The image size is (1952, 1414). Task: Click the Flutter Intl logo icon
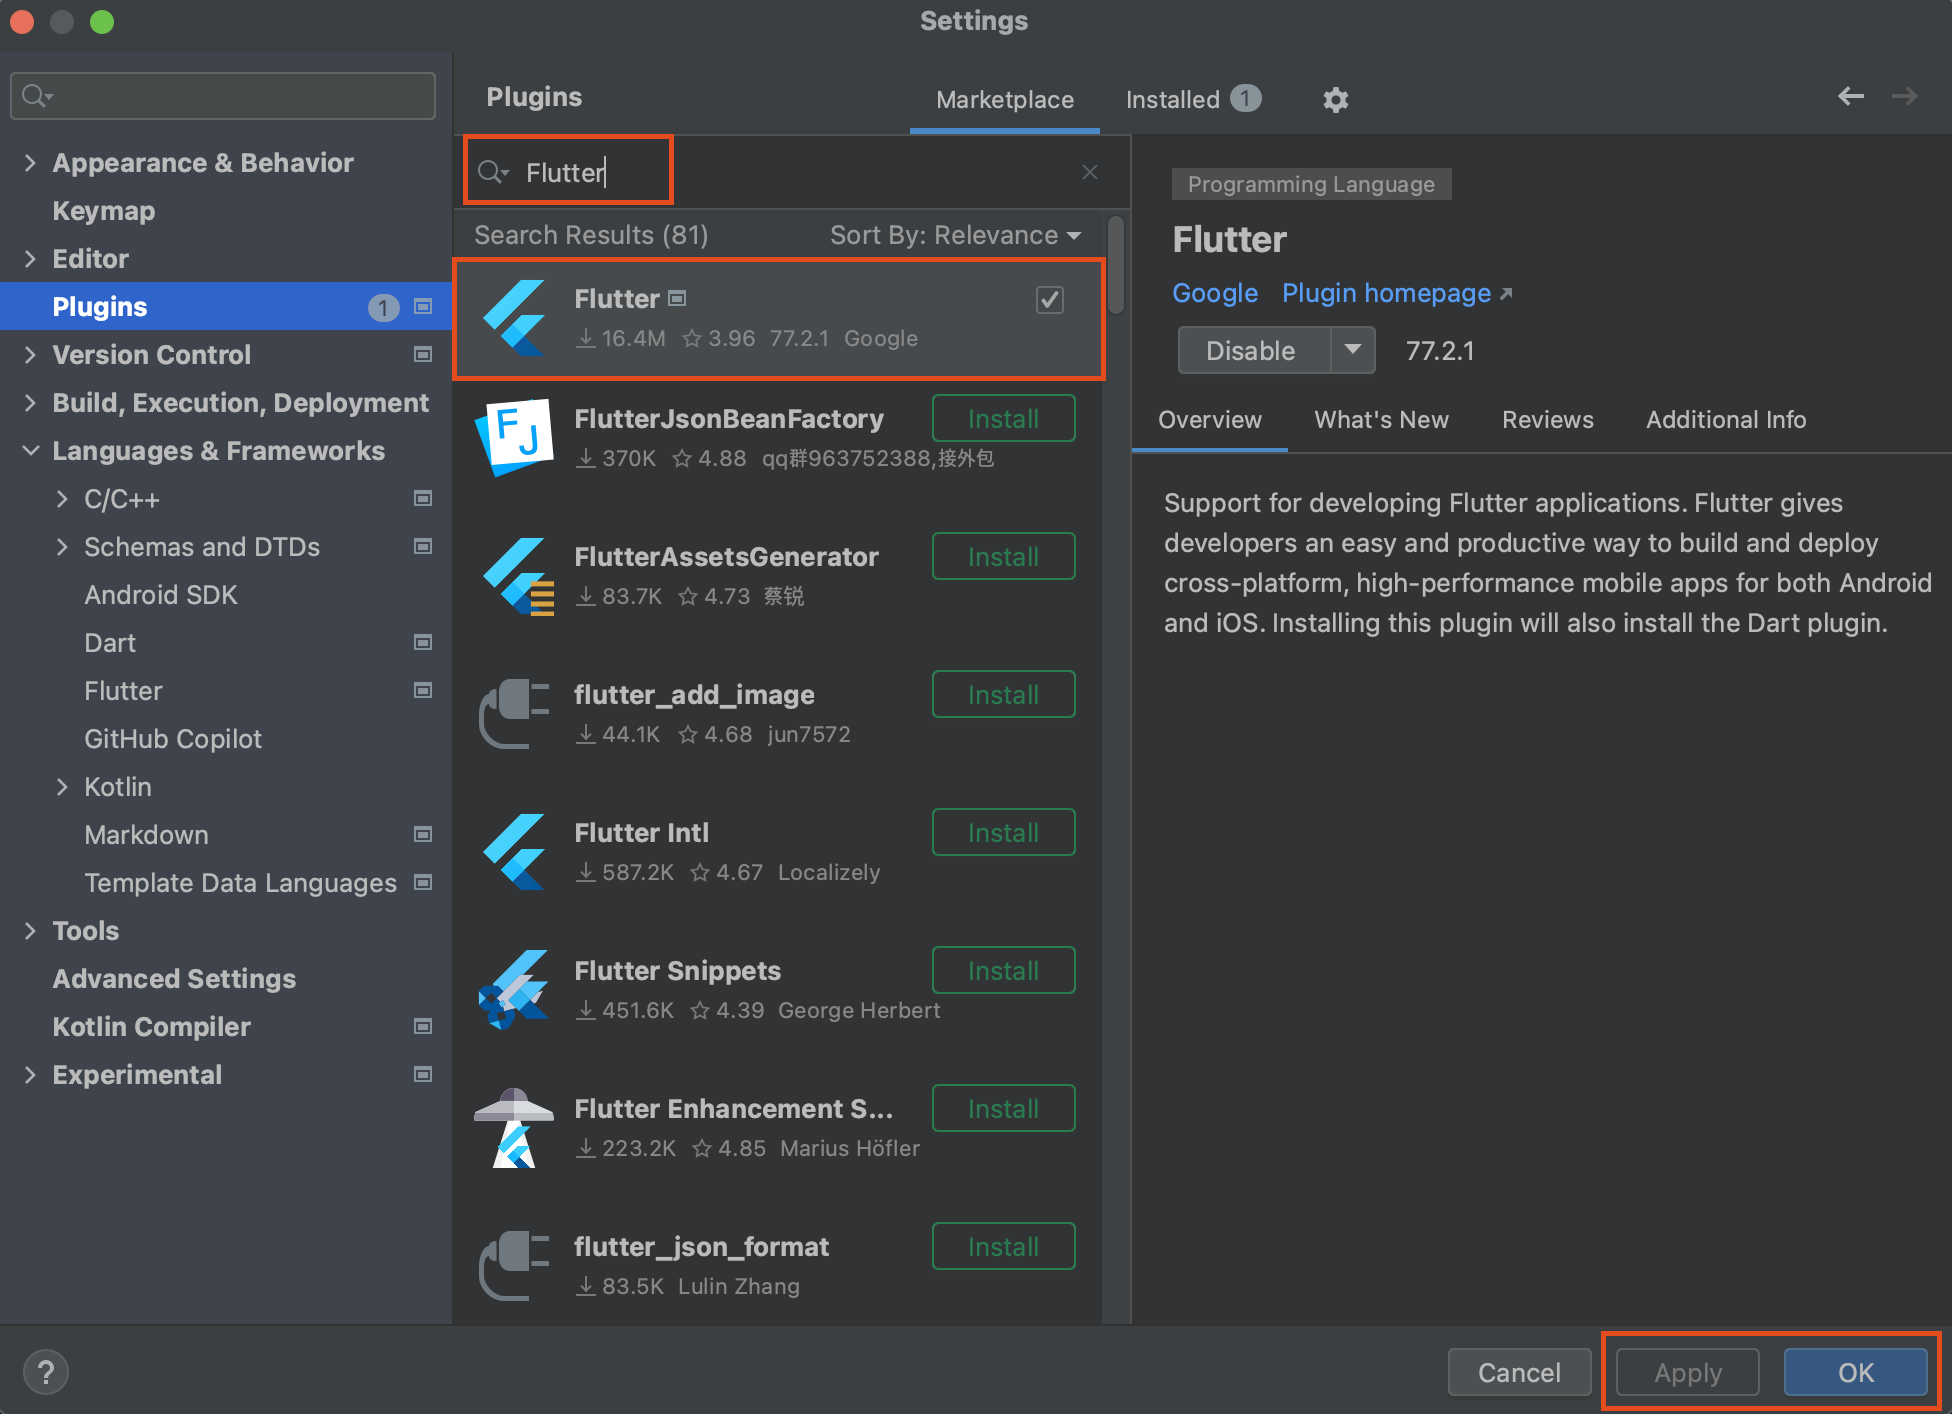(x=515, y=852)
